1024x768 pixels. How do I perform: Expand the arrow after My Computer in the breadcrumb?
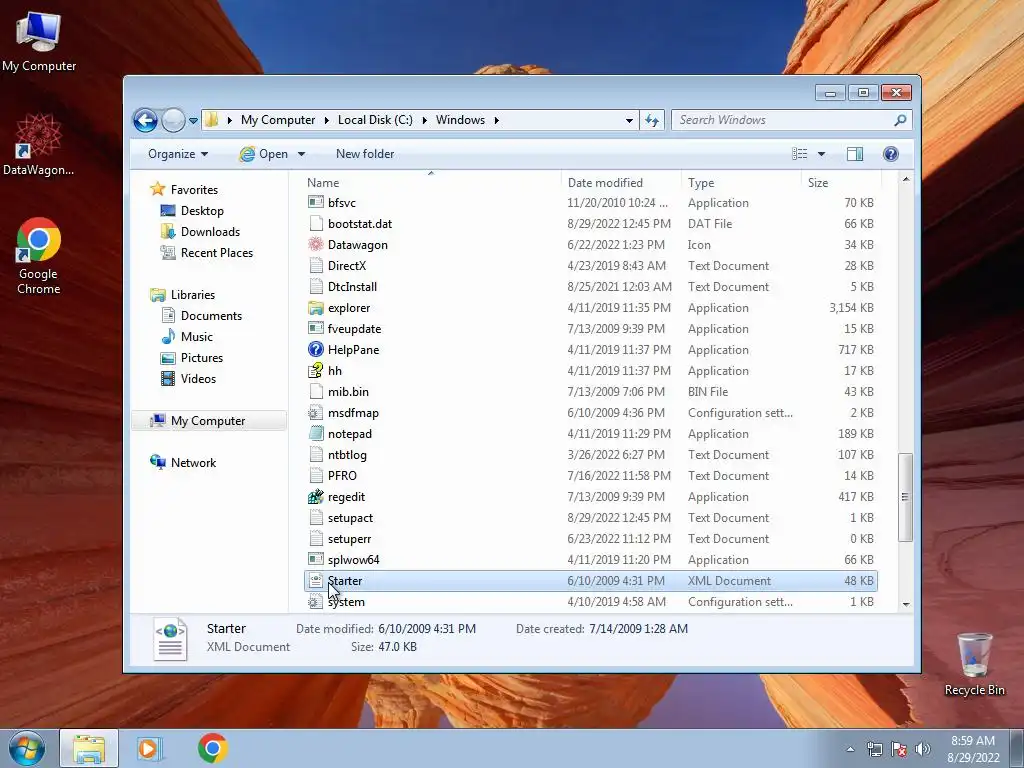click(x=327, y=120)
